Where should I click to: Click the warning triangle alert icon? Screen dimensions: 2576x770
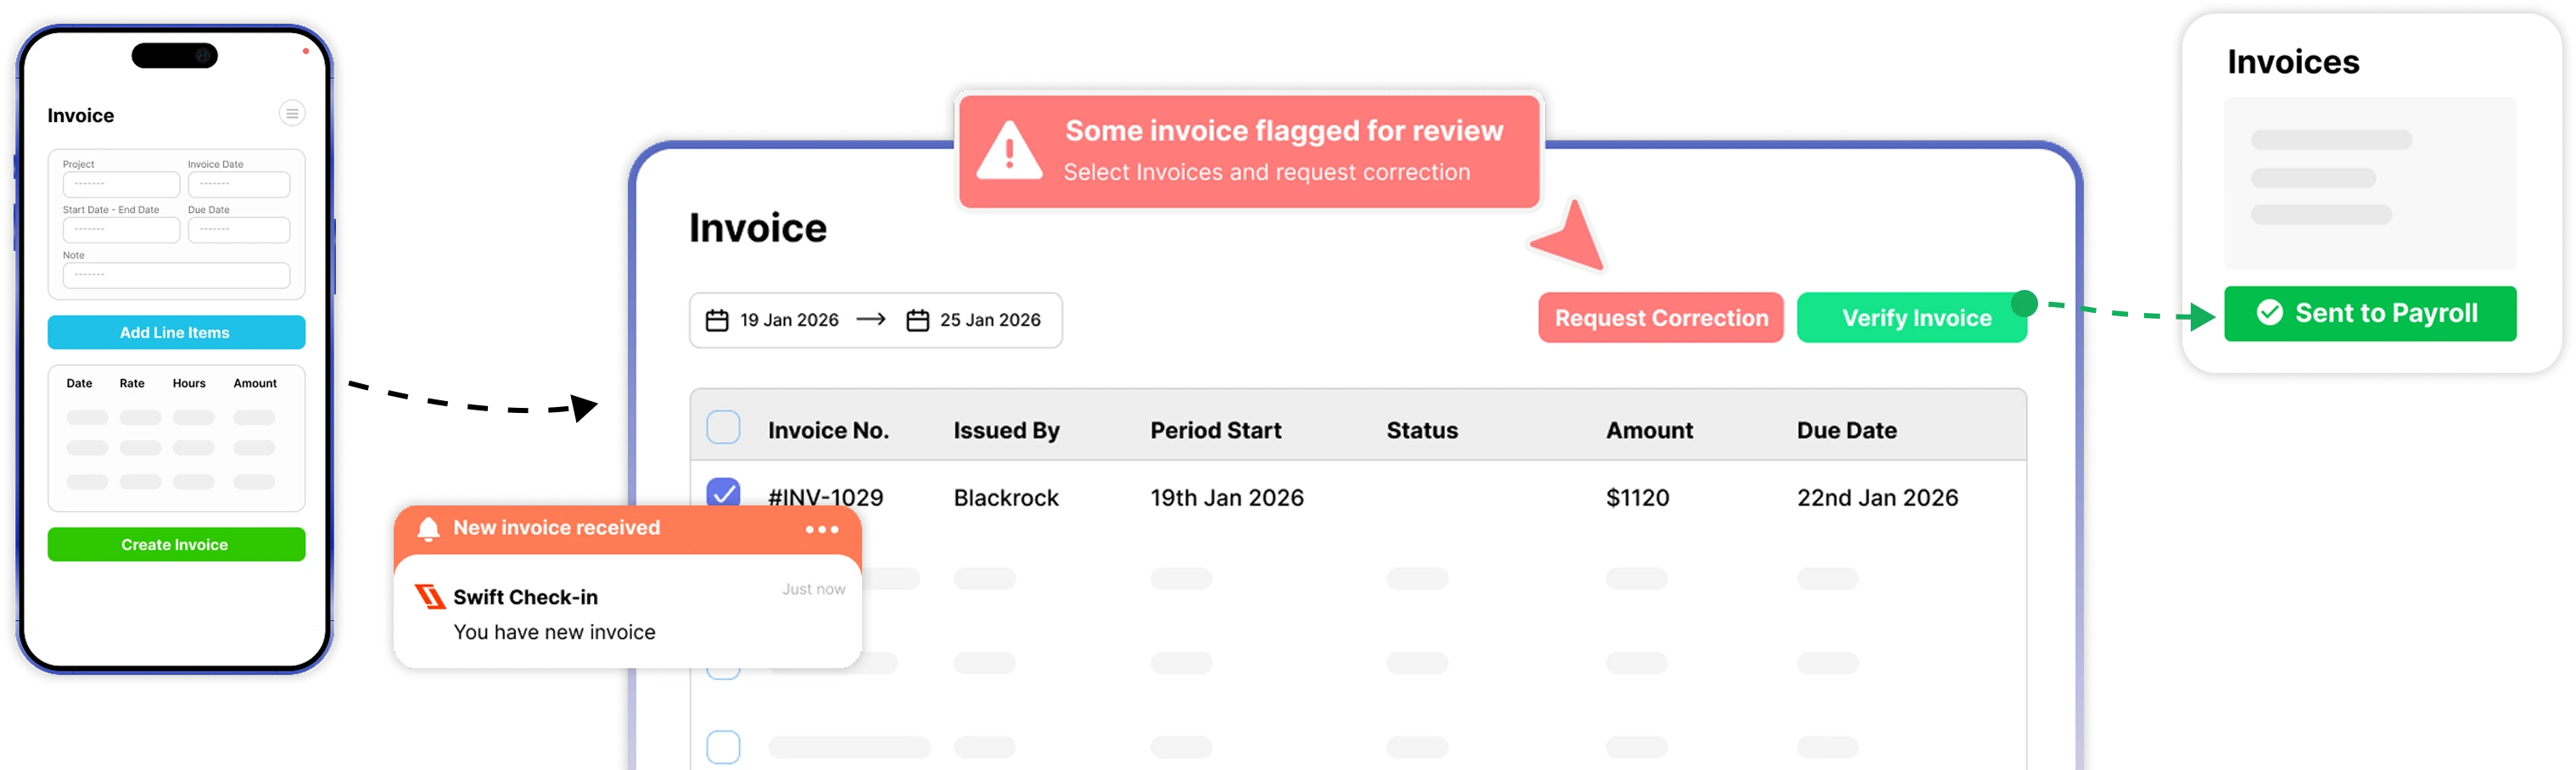point(1009,152)
